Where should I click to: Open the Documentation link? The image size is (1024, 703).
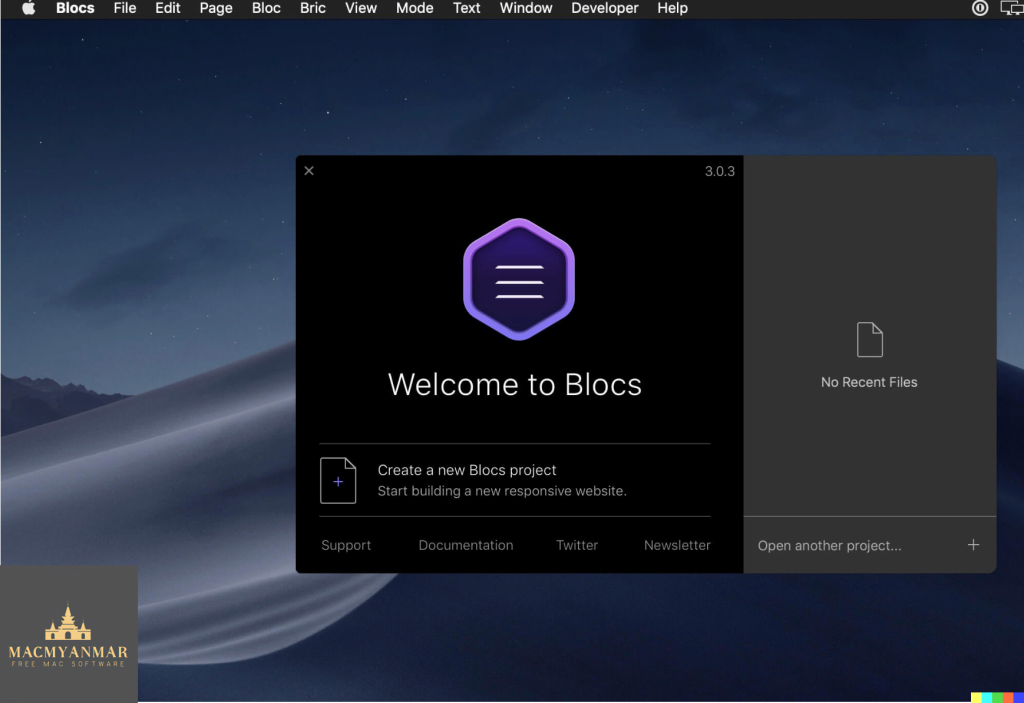pos(466,546)
